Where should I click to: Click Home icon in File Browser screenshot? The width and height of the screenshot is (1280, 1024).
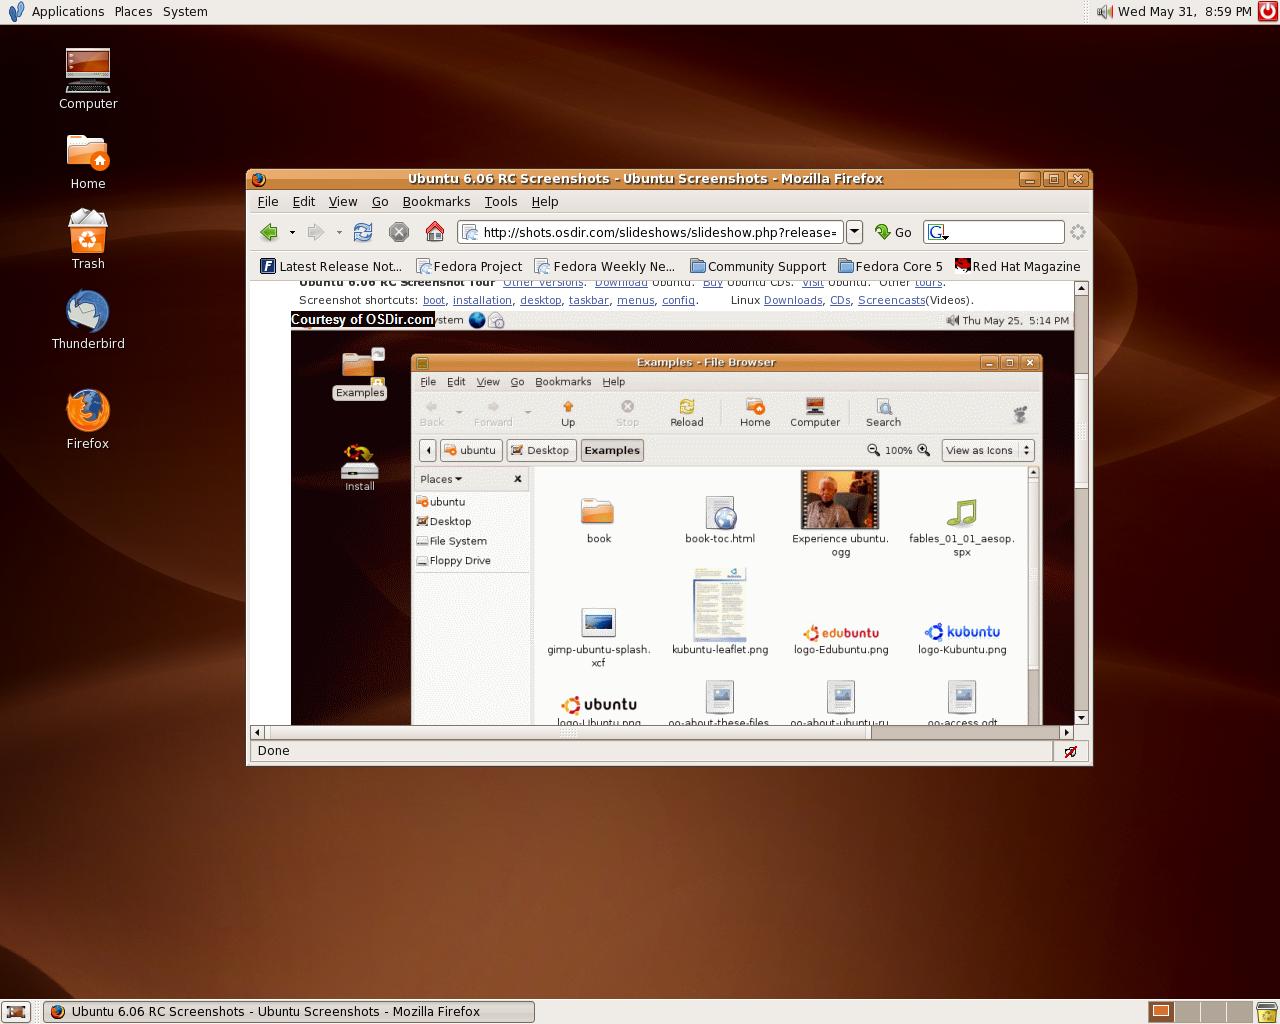(755, 413)
